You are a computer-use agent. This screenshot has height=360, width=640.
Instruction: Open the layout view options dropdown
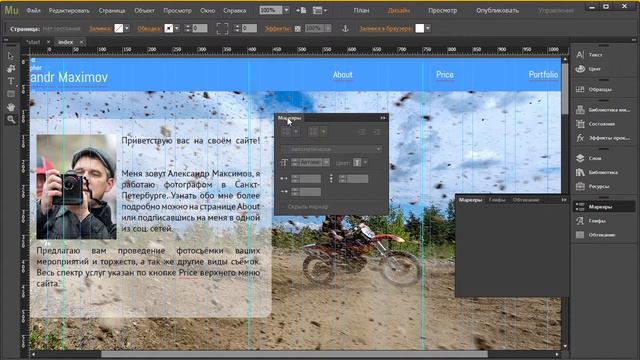pos(320,10)
